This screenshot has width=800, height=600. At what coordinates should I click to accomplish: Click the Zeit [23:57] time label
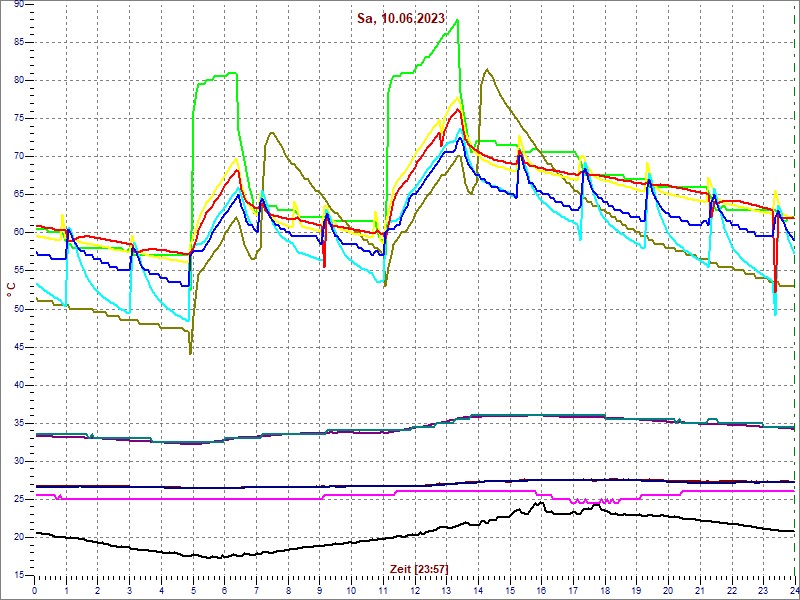point(419,569)
